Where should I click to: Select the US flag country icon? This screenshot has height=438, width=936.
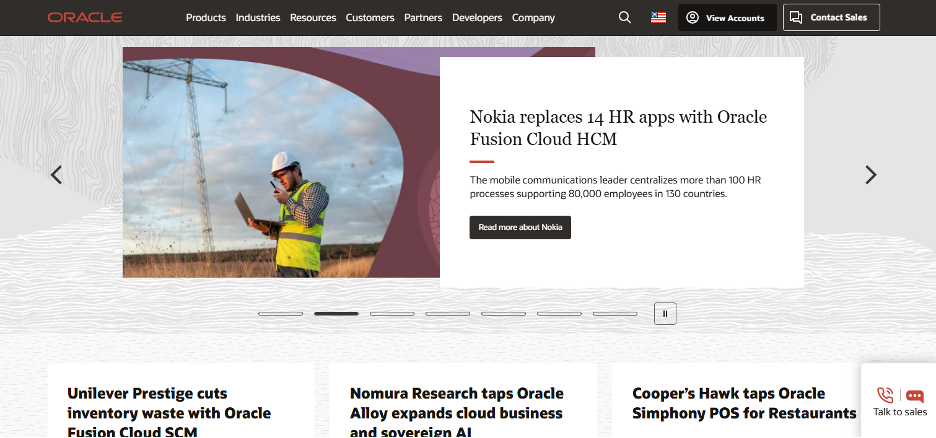(658, 17)
